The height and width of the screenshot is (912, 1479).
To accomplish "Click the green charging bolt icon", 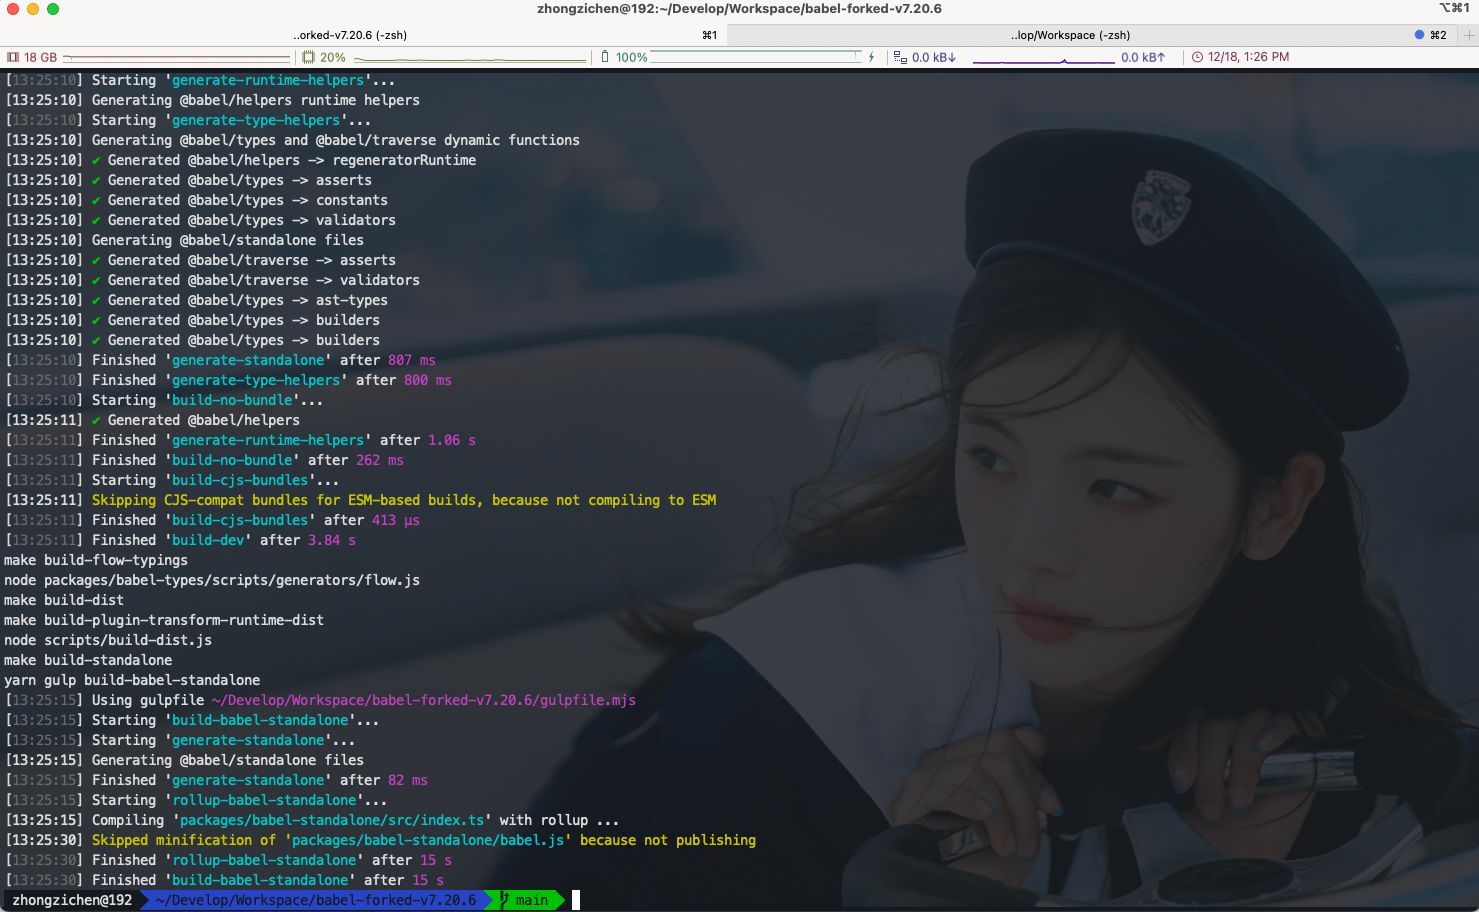I will 872,57.
